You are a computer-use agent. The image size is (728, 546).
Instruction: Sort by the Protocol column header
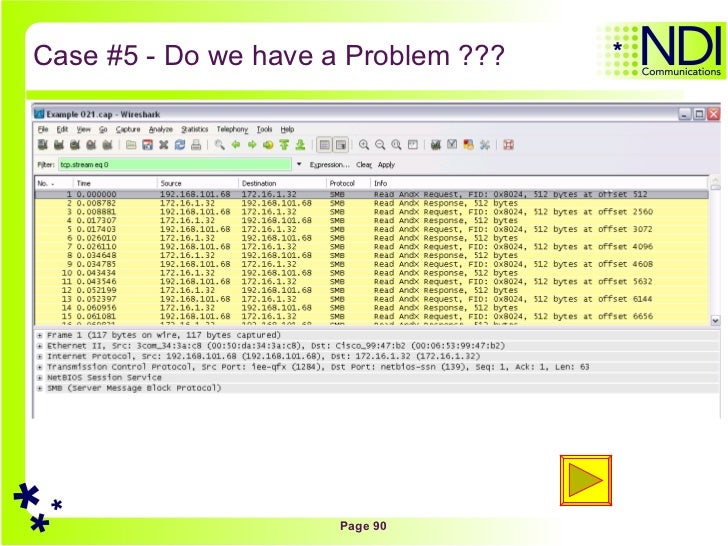(x=349, y=183)
